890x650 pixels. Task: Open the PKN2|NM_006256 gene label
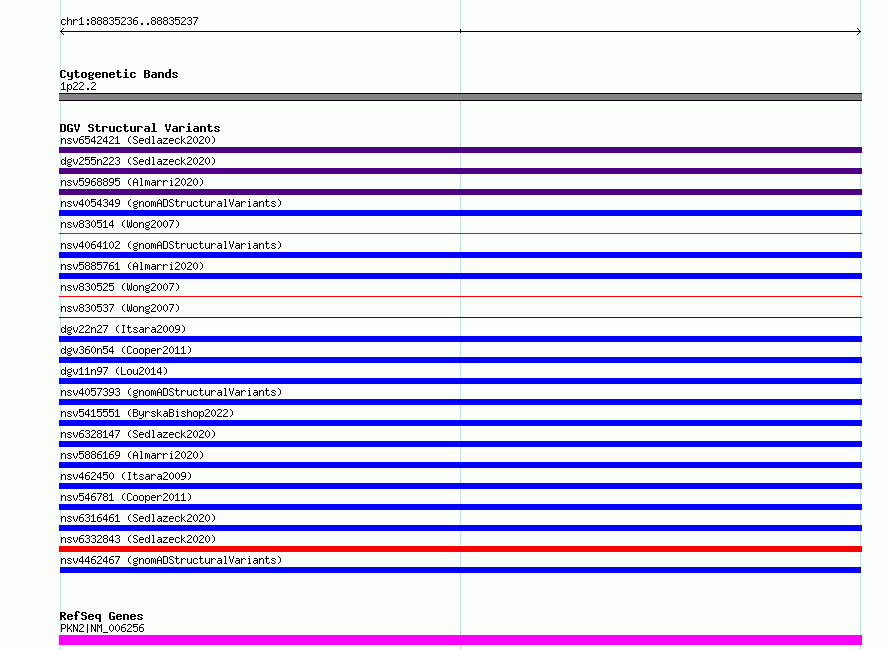[102, 628]
